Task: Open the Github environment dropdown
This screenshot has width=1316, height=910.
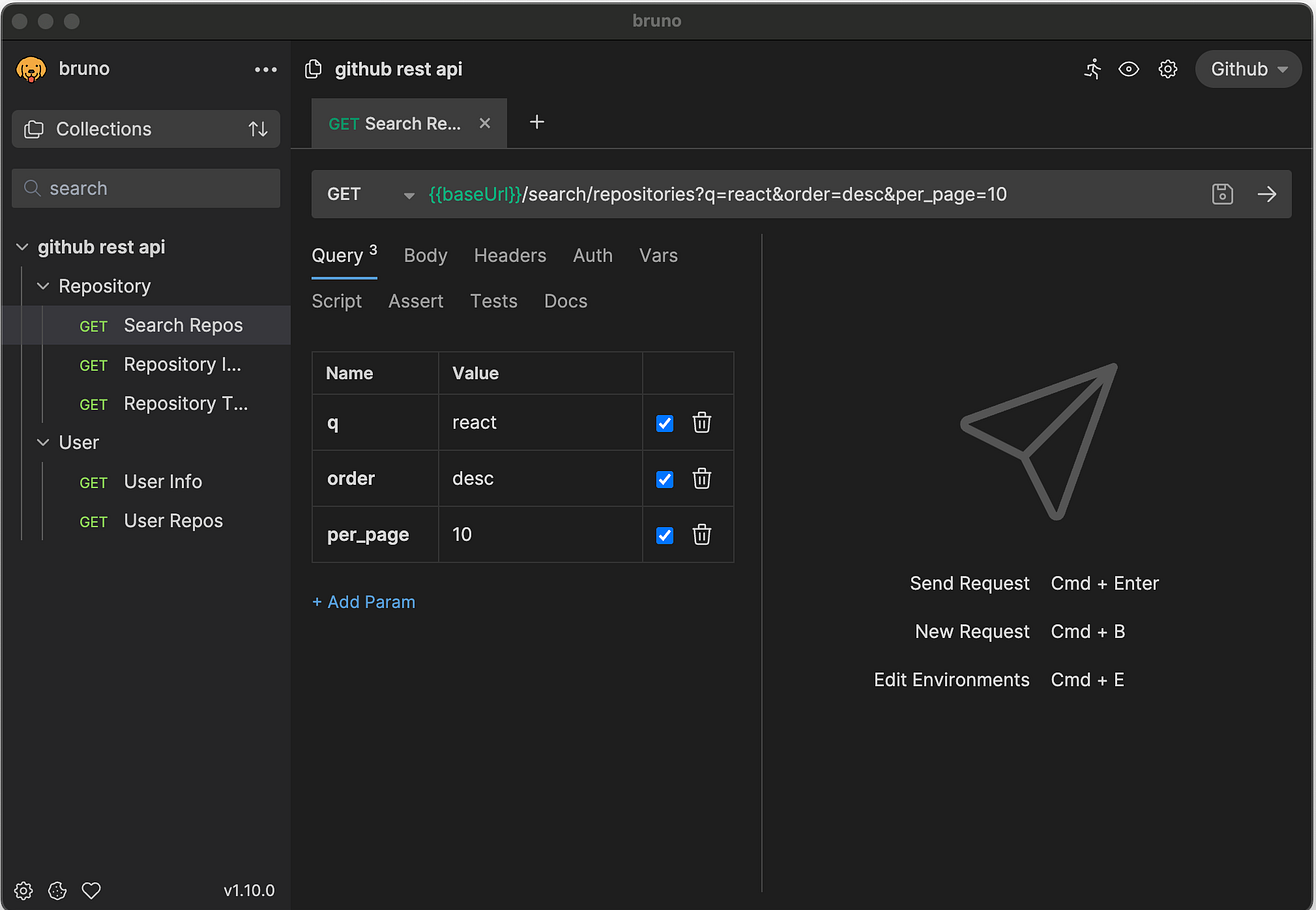Action: (x=1248, y=69)
